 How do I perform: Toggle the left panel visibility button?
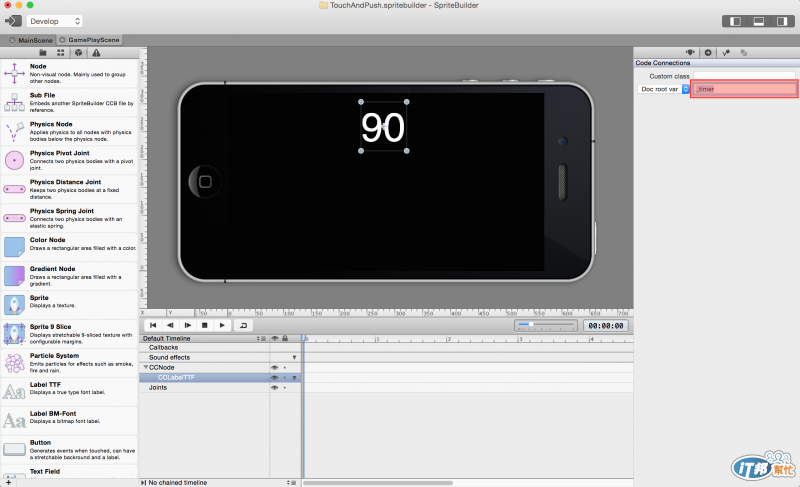point(735,21)
